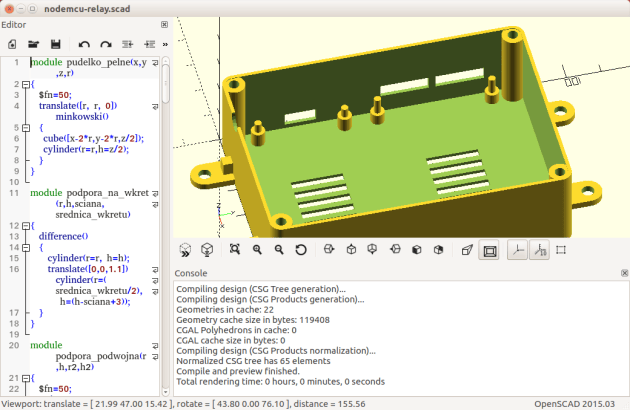Reset the 3D view with the circular arrow
This screenshot has height=410, width=630.
pyautogui.click(x=301, y=250)
